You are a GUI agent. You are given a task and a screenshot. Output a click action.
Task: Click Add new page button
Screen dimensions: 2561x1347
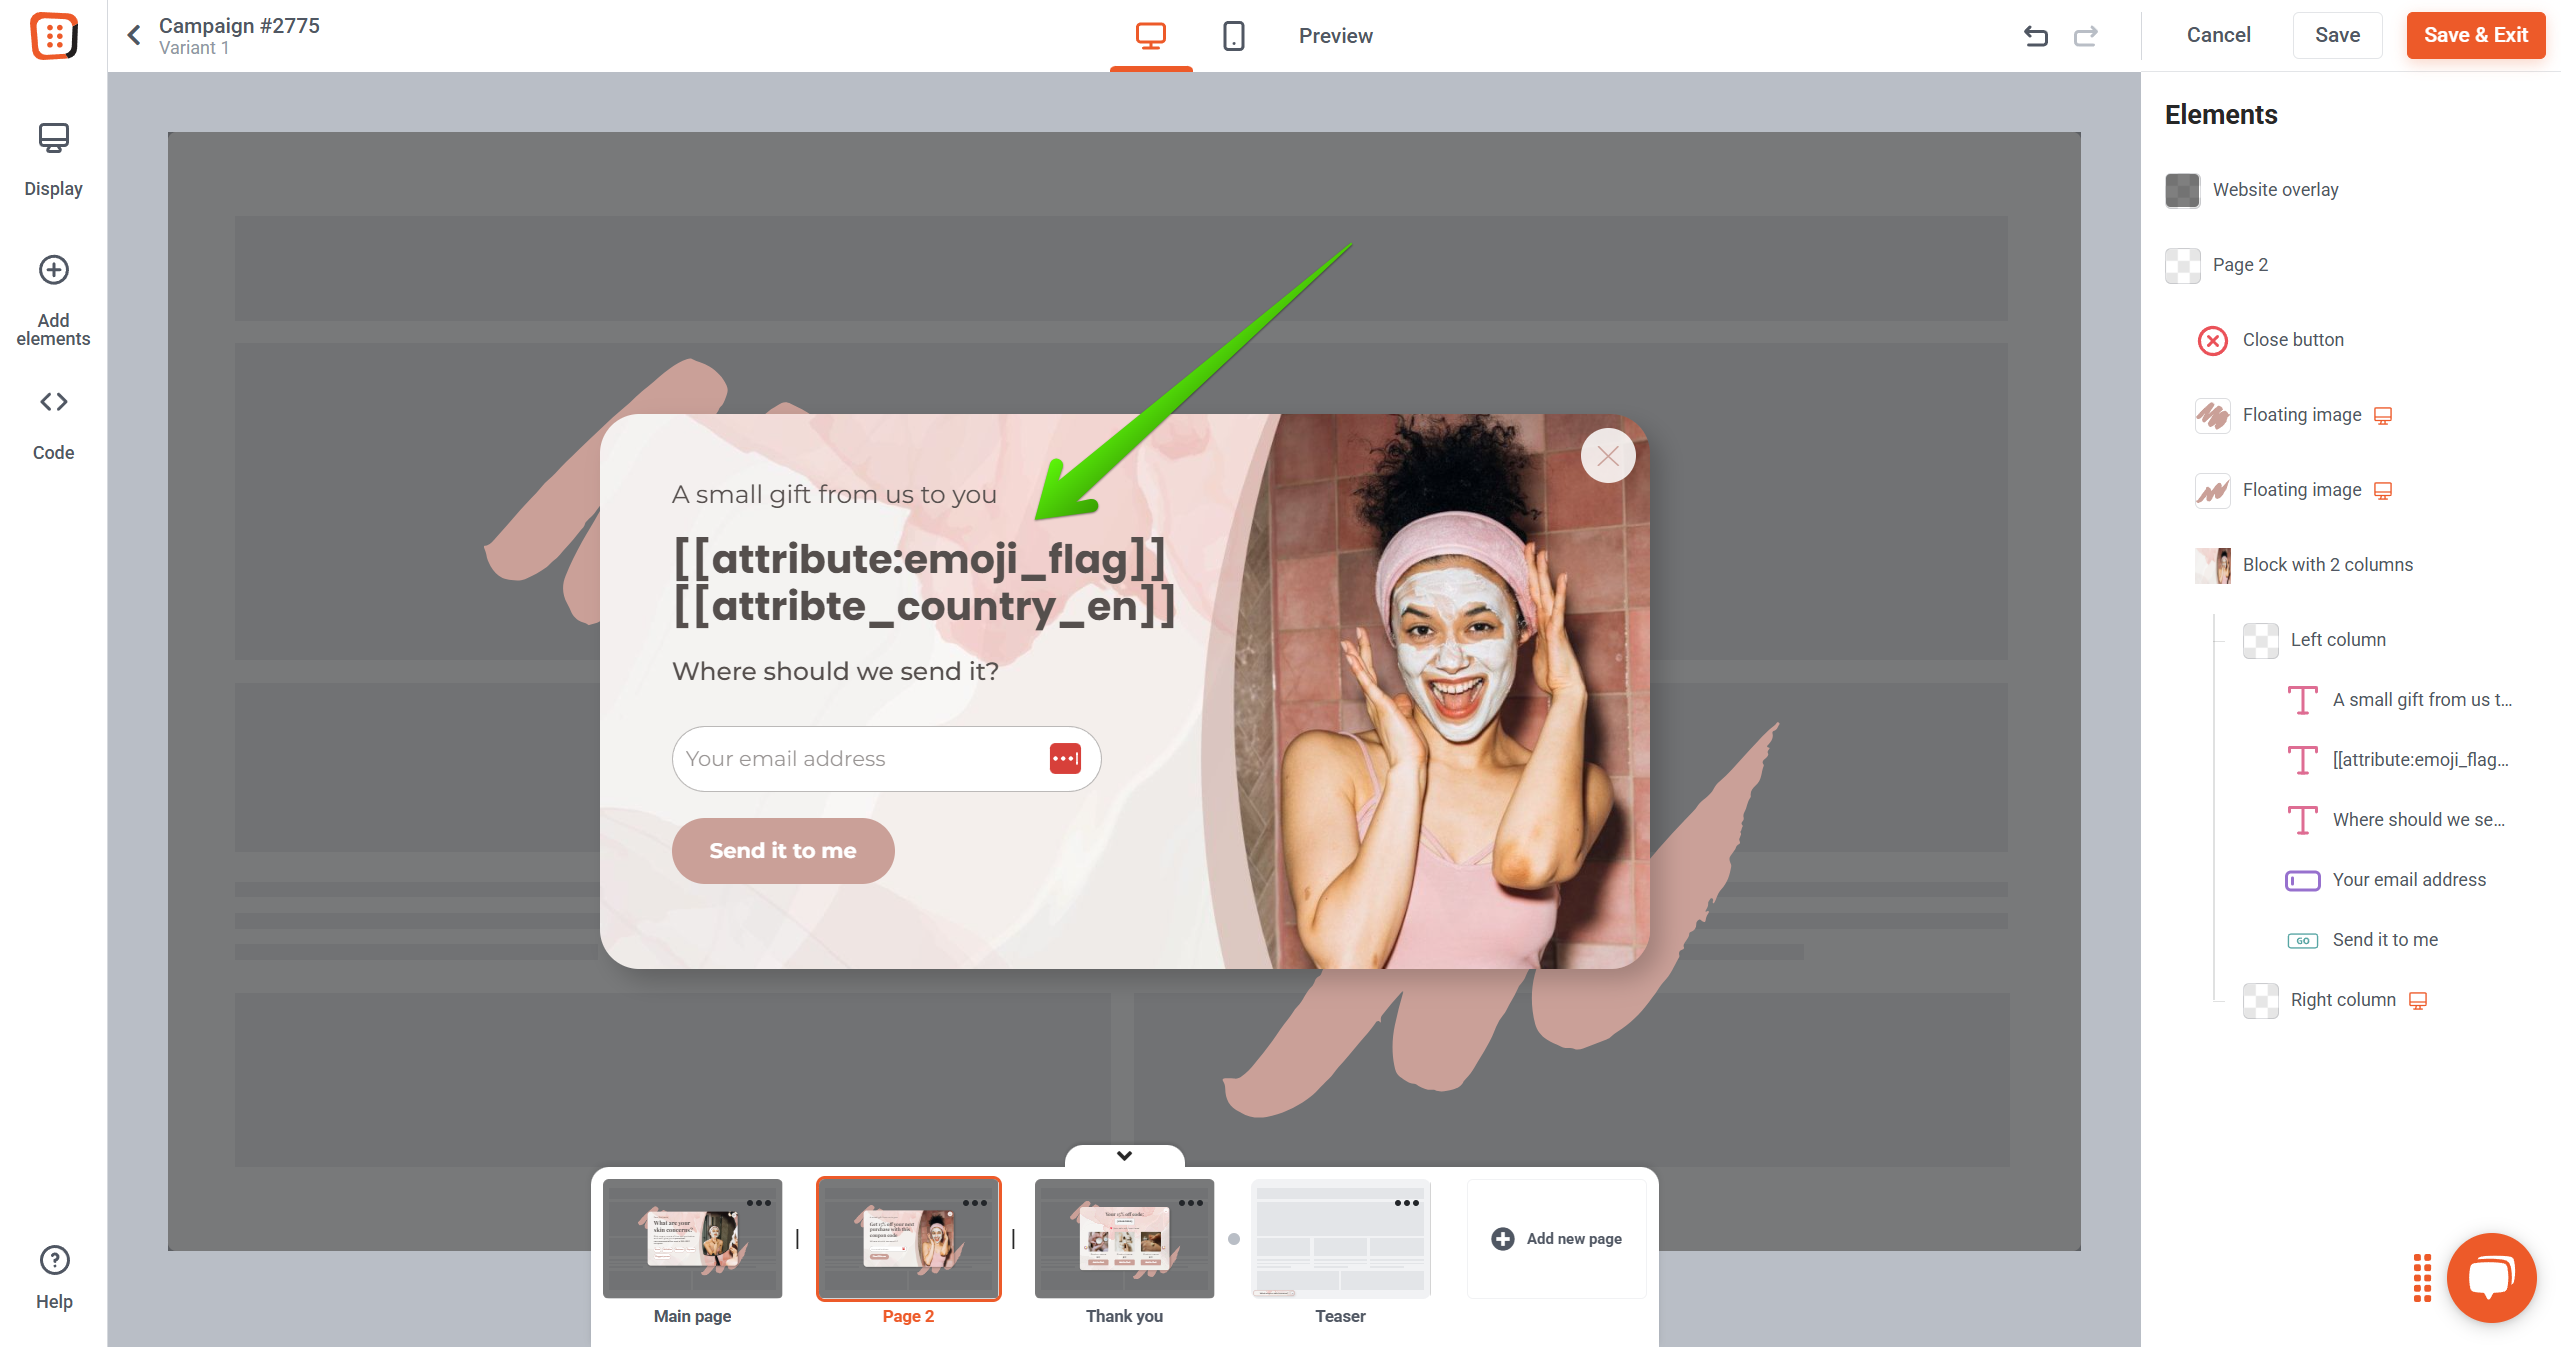pos(1557,1239)
